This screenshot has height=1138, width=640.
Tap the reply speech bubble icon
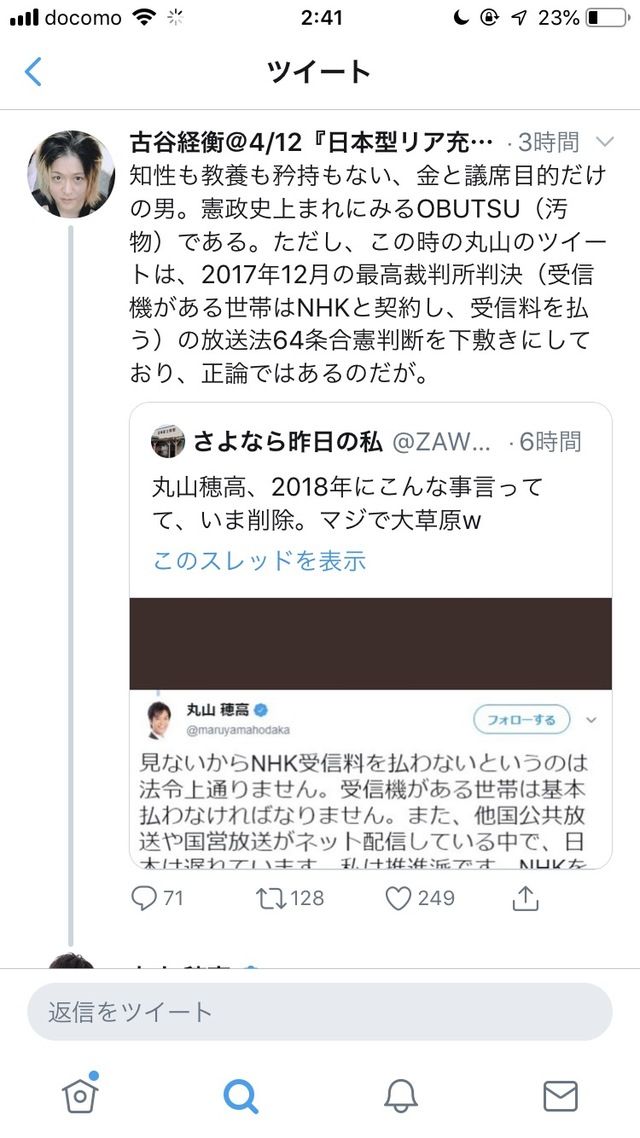pyautogui.click(x=144, y=898)
